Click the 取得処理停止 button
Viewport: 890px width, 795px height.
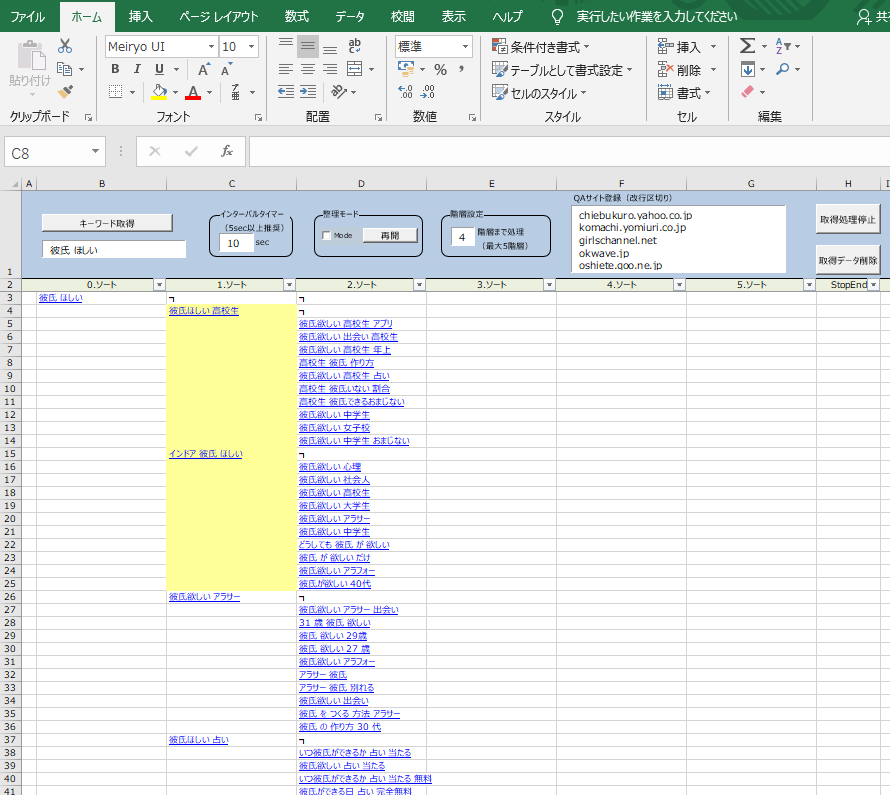(848, 220)
